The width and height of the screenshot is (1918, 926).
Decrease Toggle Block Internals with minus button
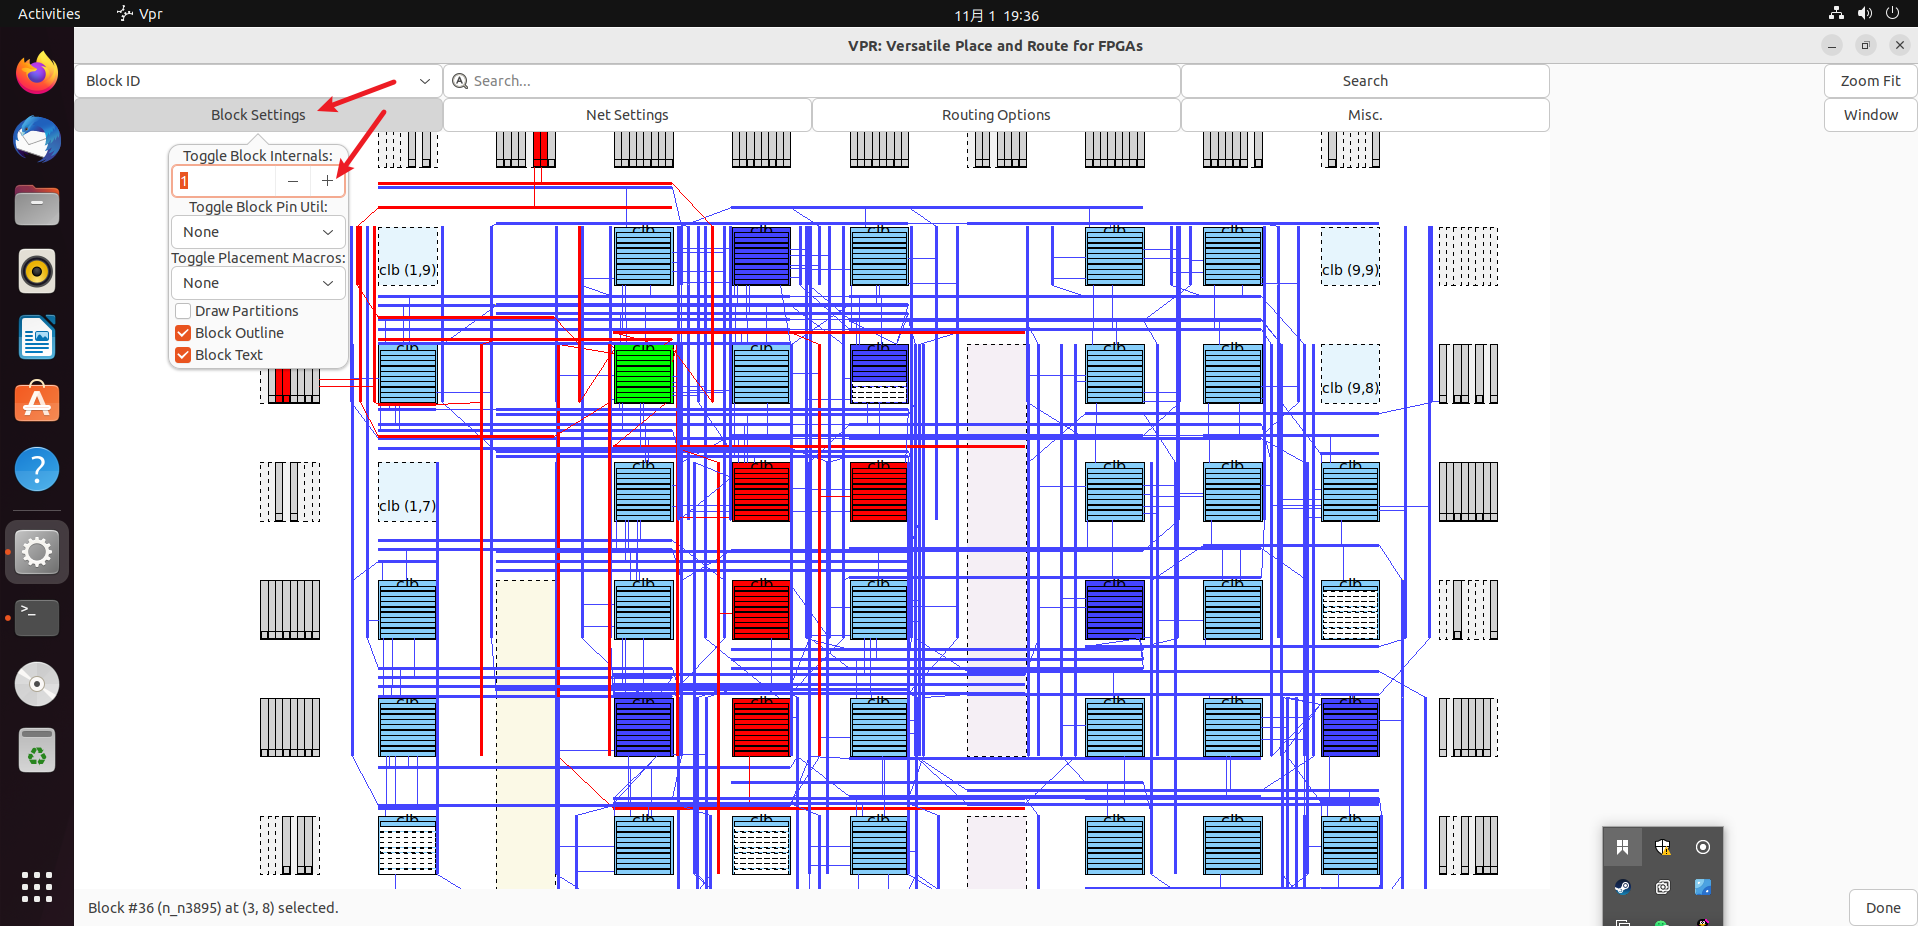tap(292, 181)
